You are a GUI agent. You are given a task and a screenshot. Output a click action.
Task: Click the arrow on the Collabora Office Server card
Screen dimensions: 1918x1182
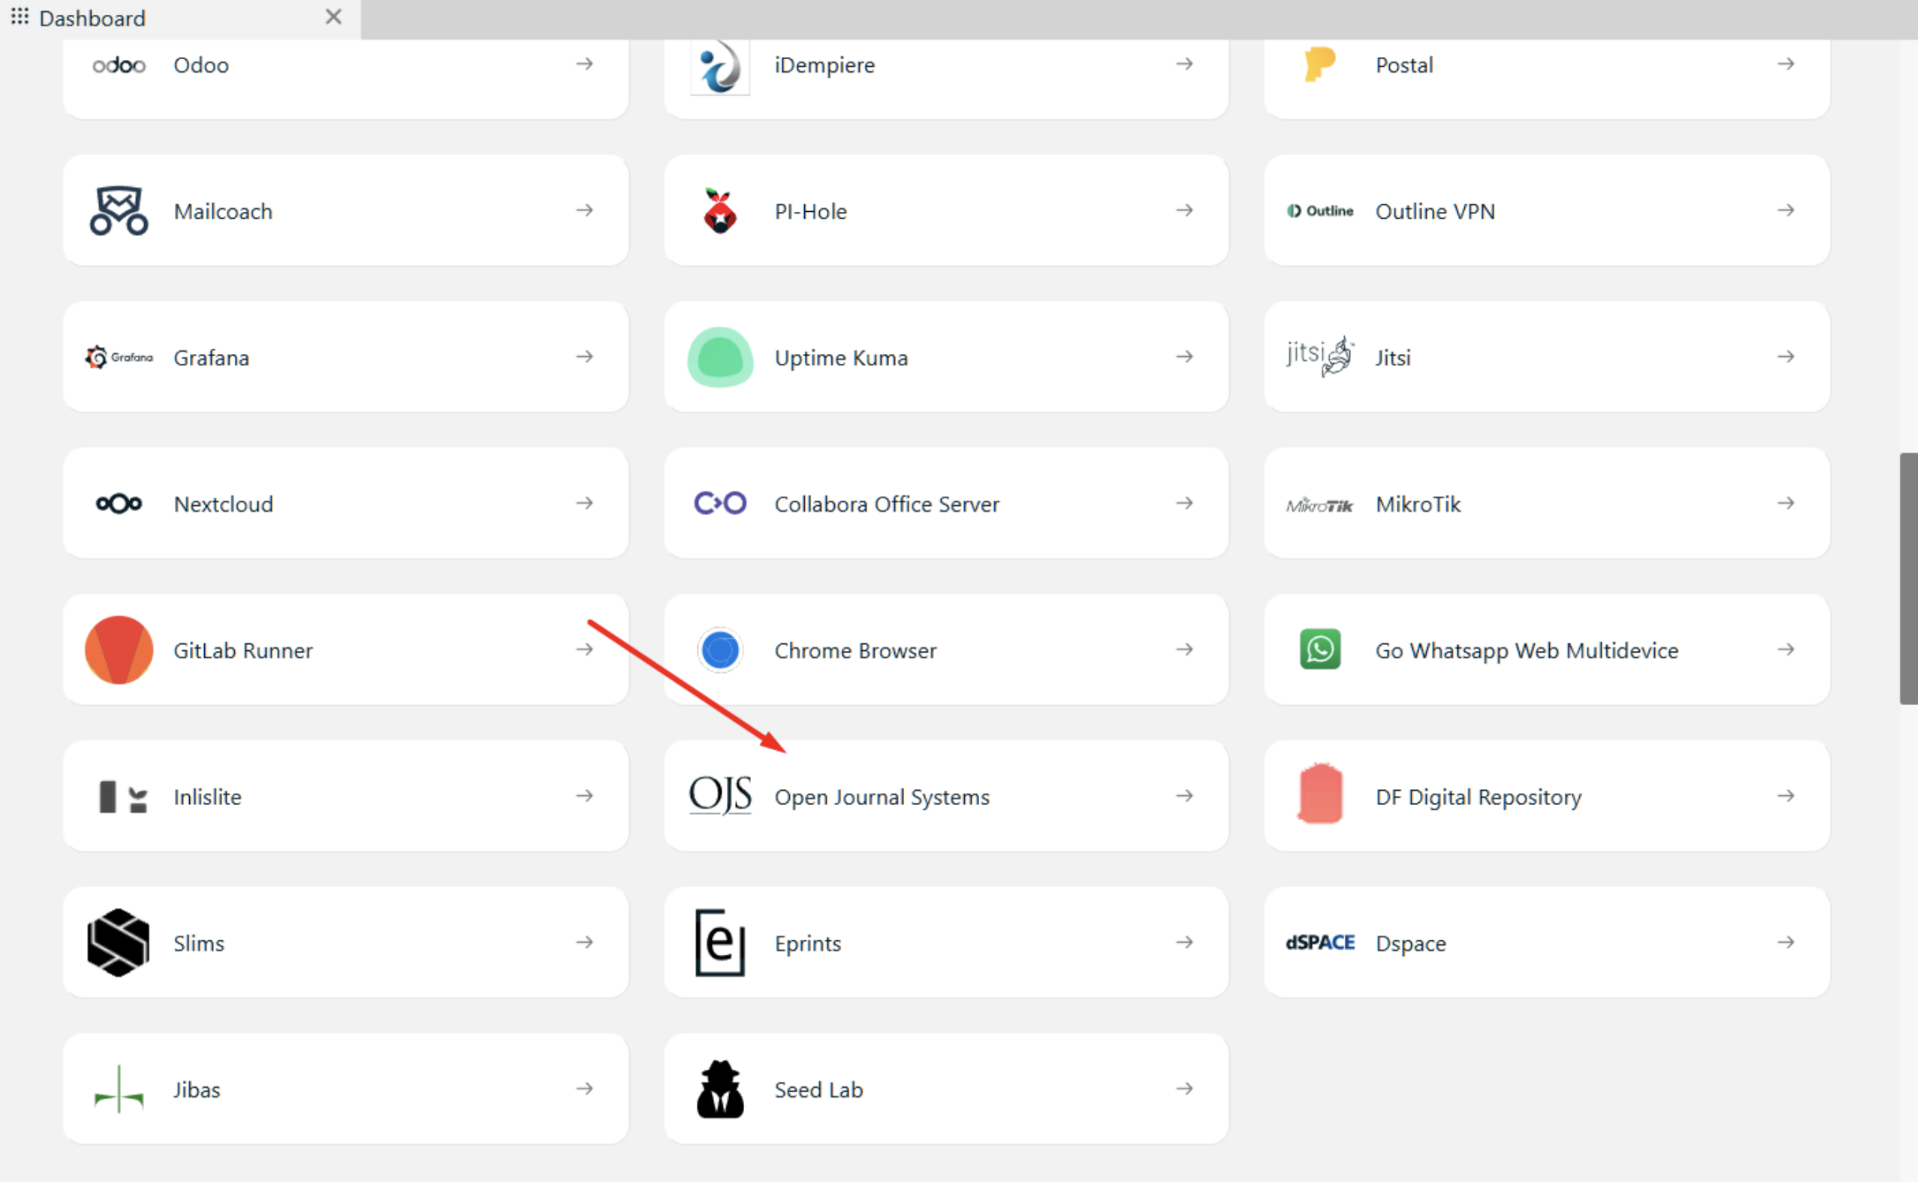(1185, 503)
